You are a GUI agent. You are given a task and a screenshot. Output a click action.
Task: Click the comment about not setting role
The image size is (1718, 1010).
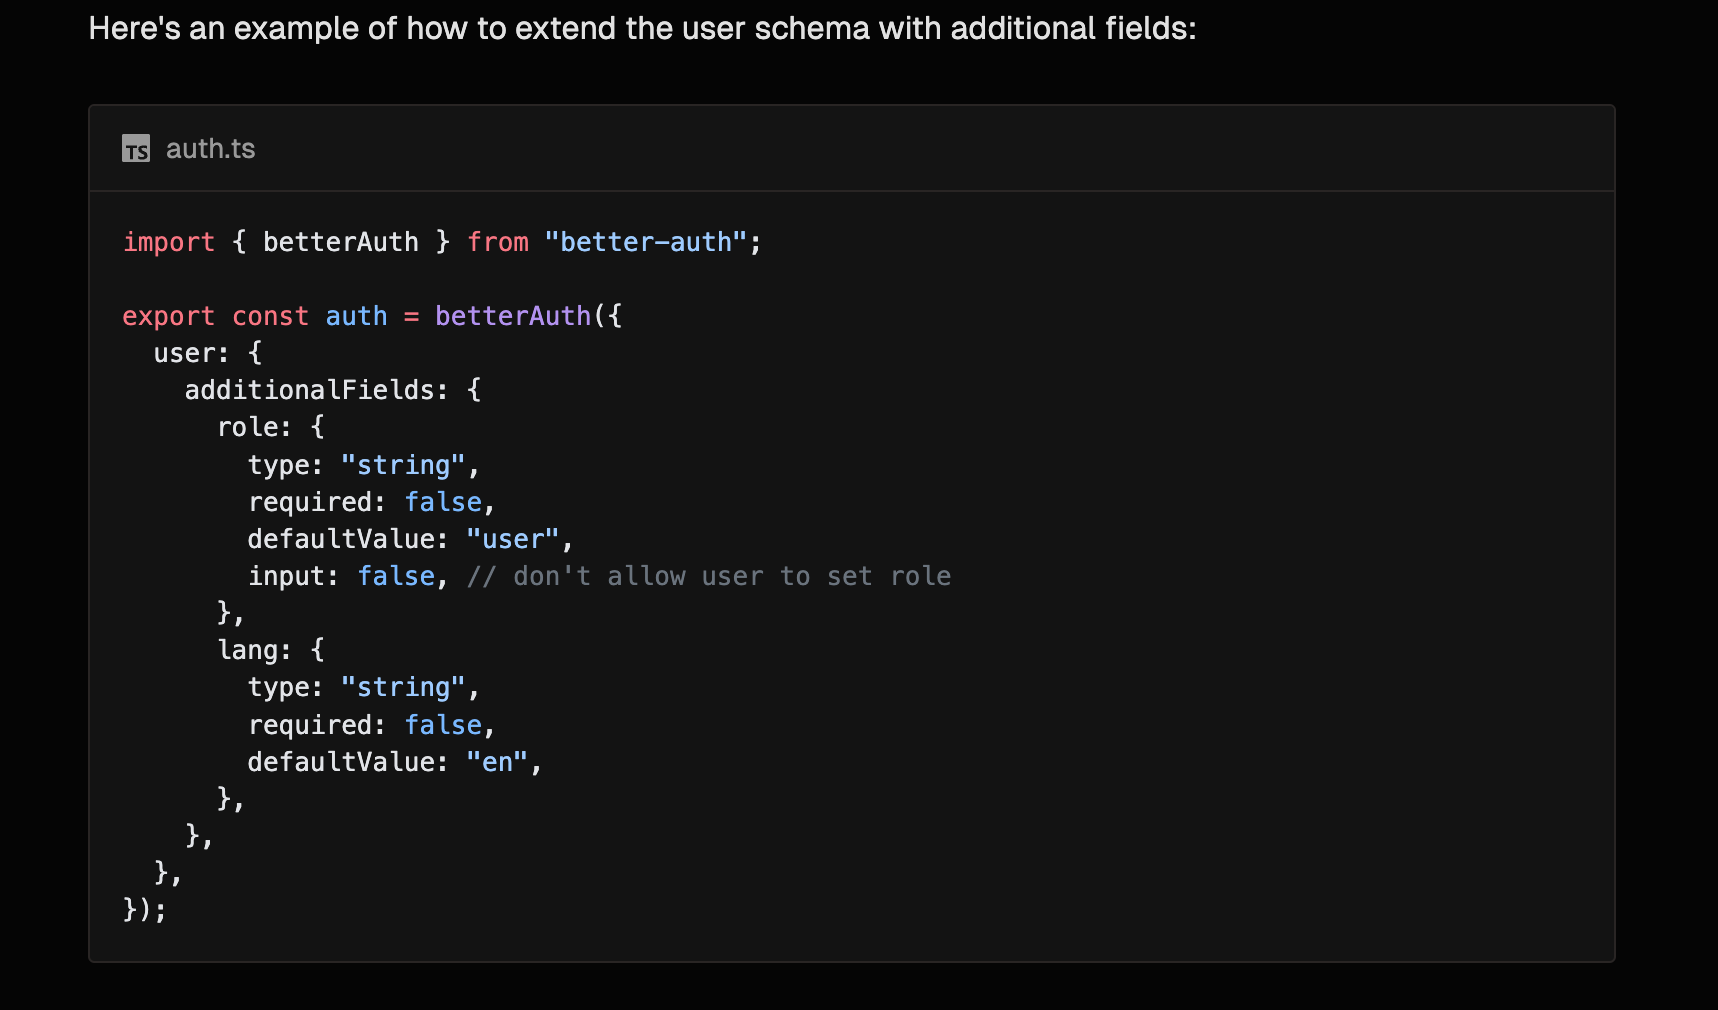pos(709,576)
